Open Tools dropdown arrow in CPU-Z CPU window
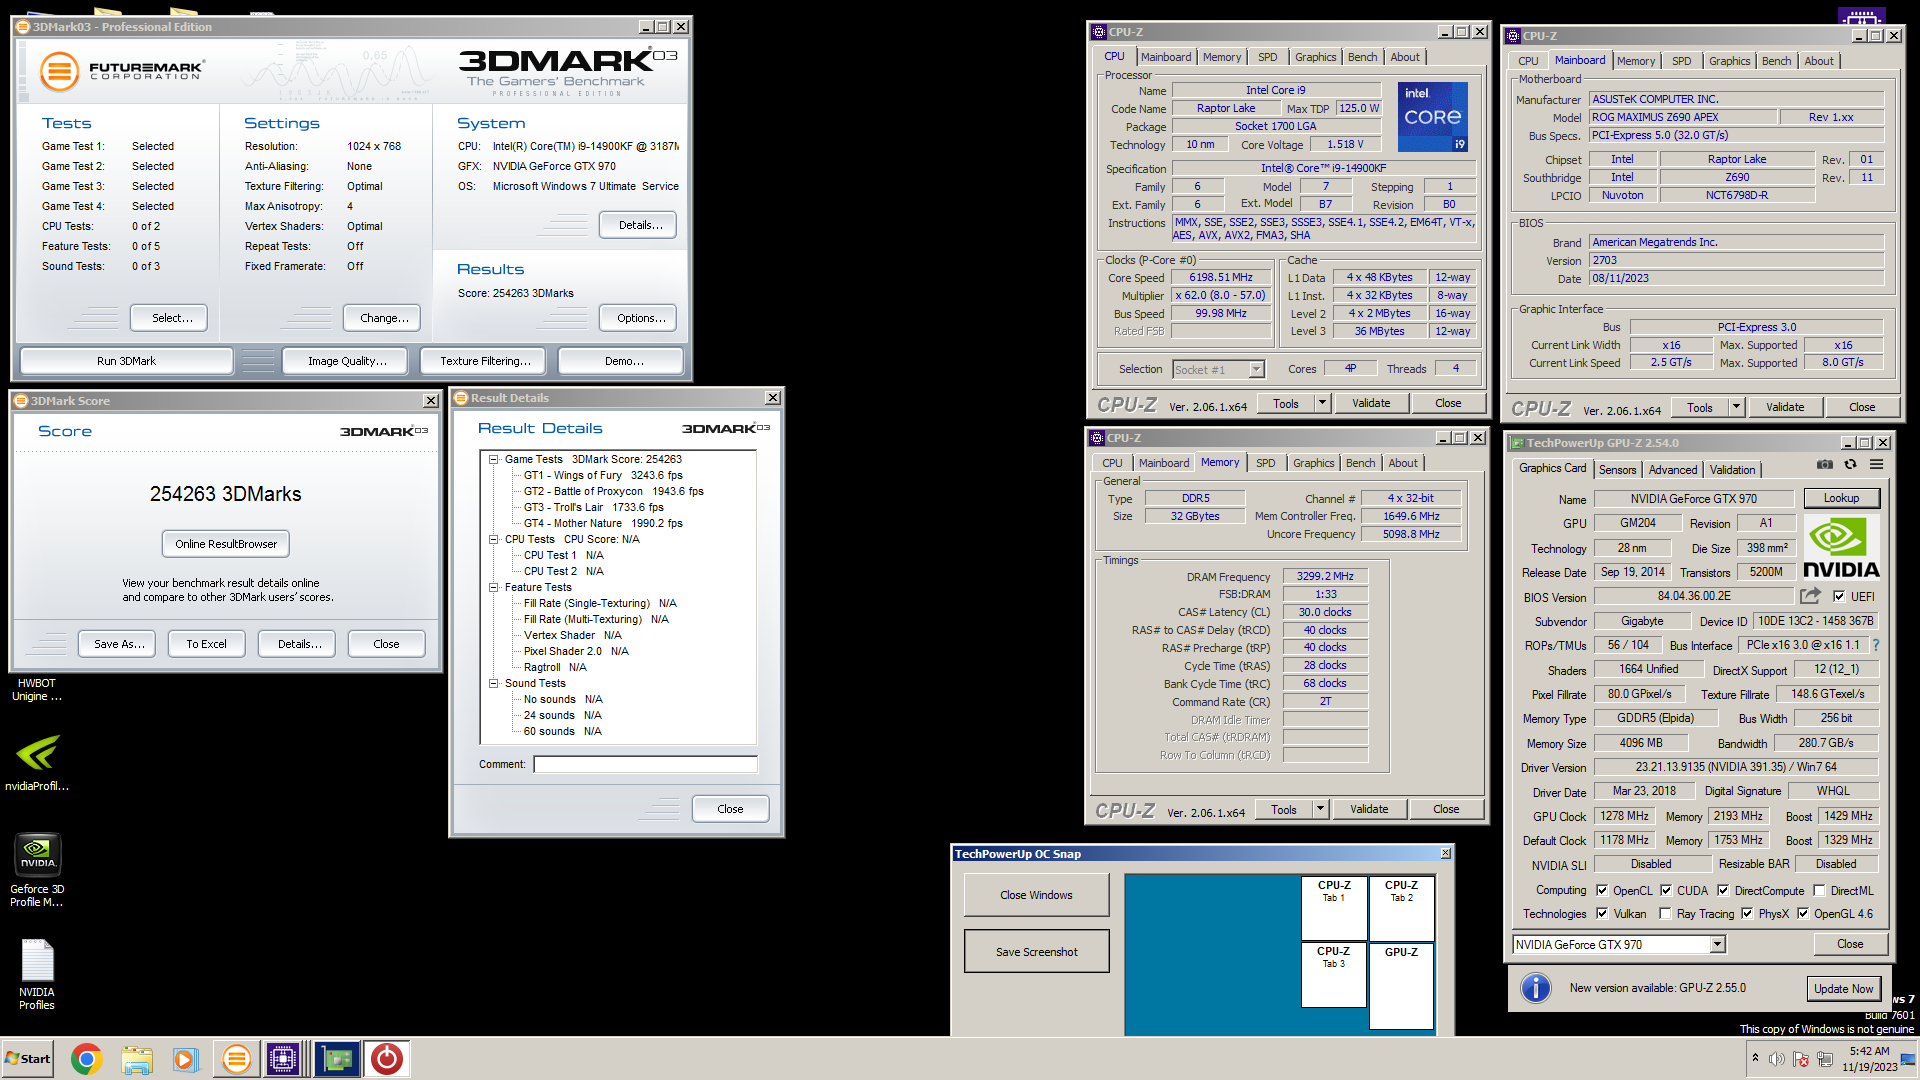Screen dimensions: 1920x1080 [x=1322, y=403]
